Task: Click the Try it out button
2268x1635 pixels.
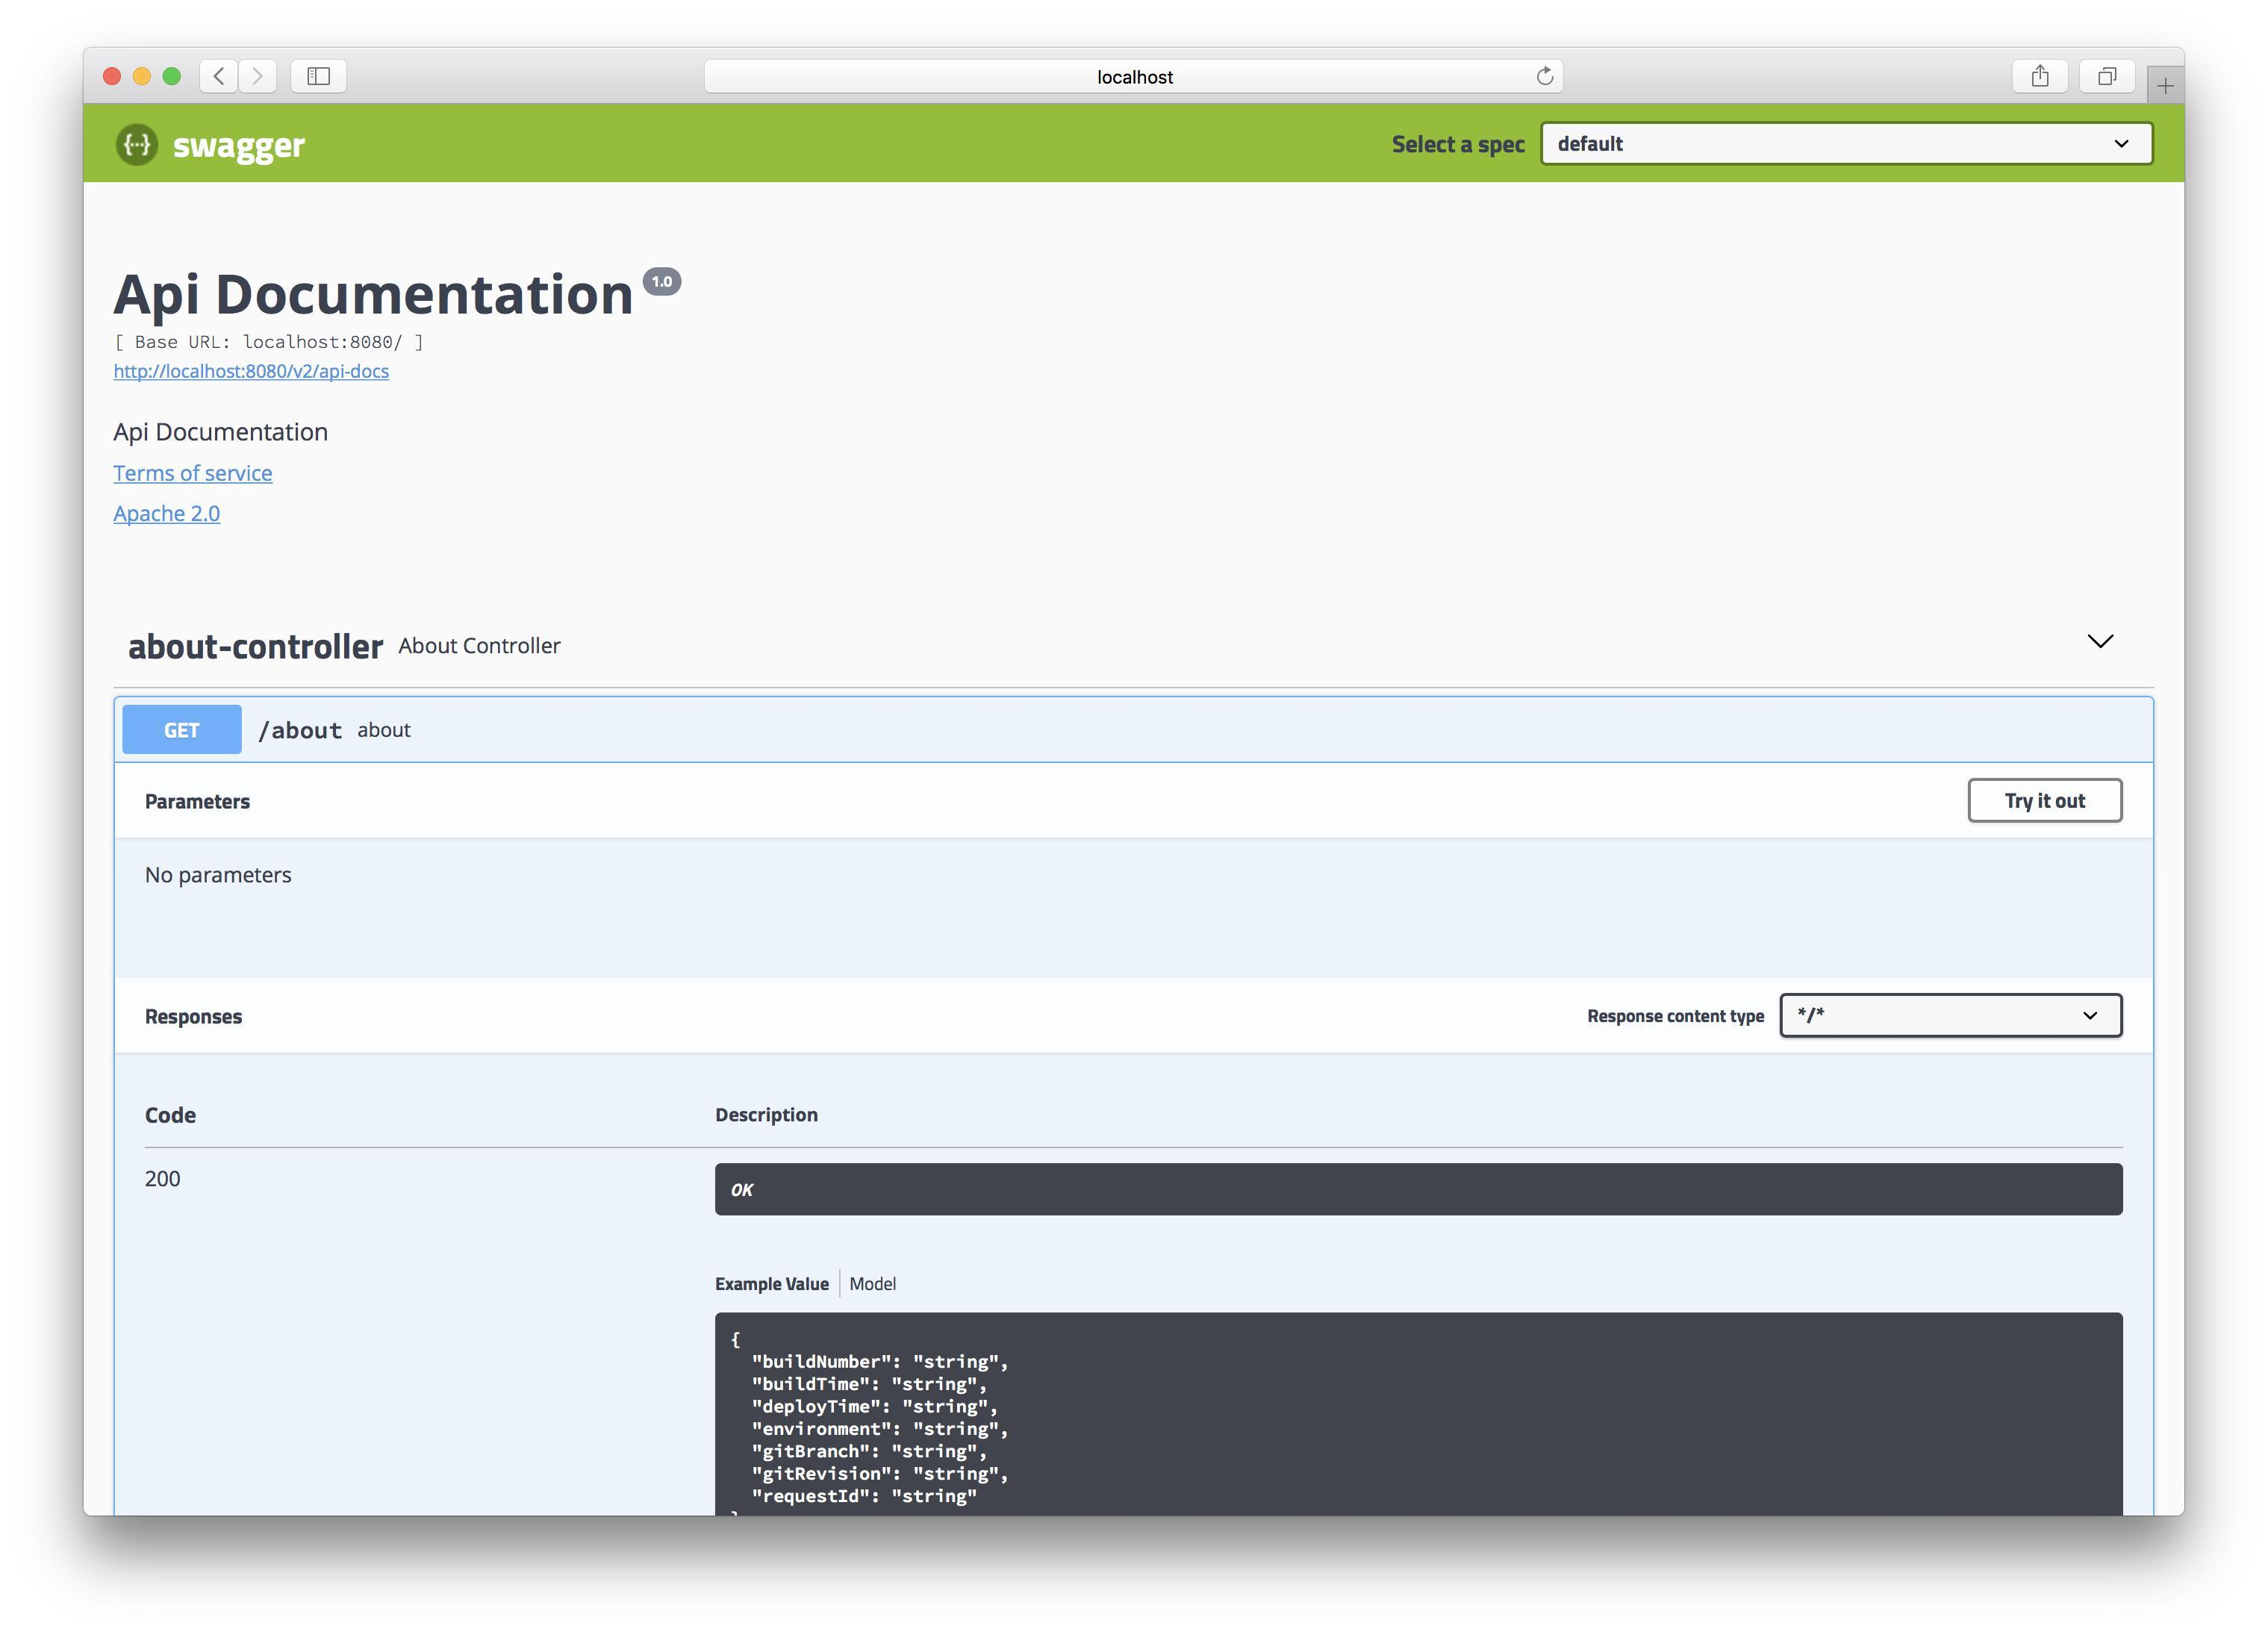Action: click(x=2044, y=800)
